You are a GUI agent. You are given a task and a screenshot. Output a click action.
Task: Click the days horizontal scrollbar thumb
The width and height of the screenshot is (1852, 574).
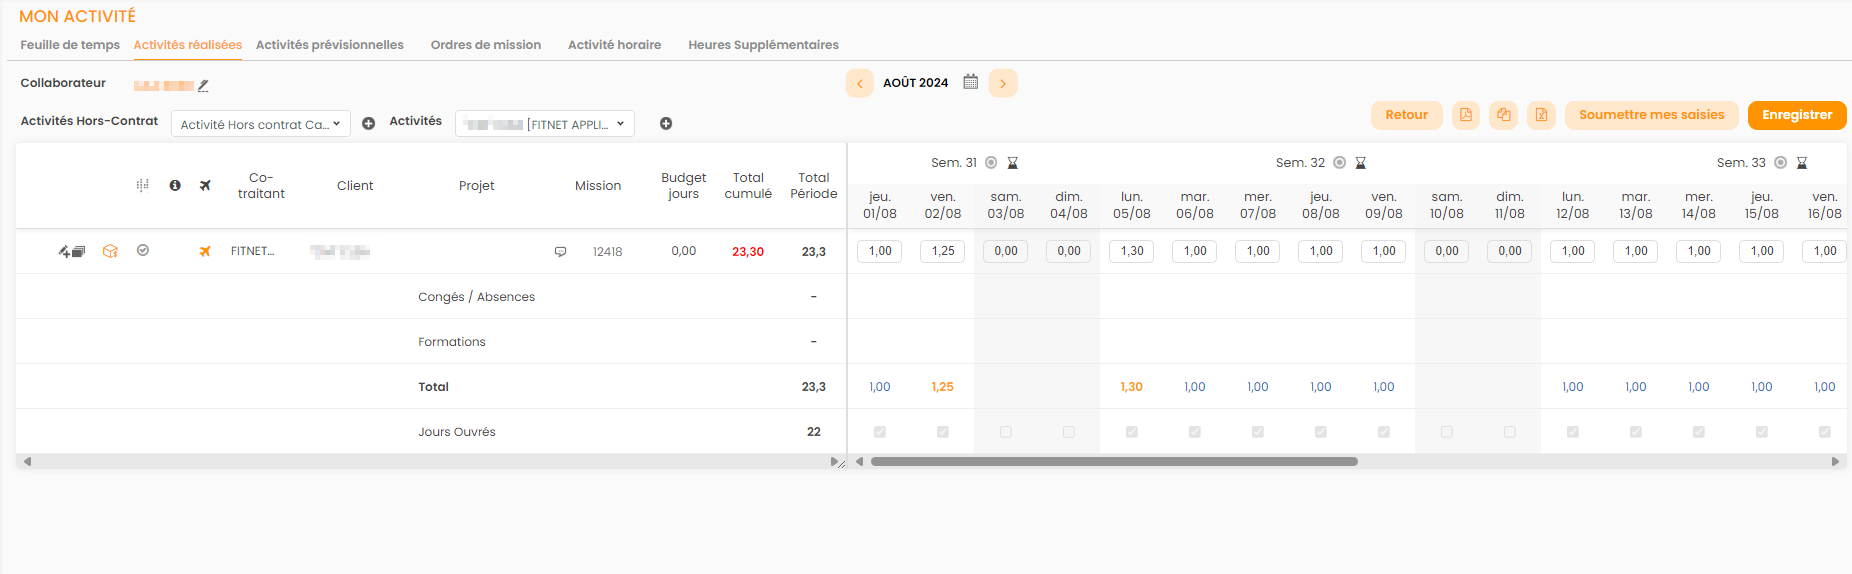(1114, 462)
